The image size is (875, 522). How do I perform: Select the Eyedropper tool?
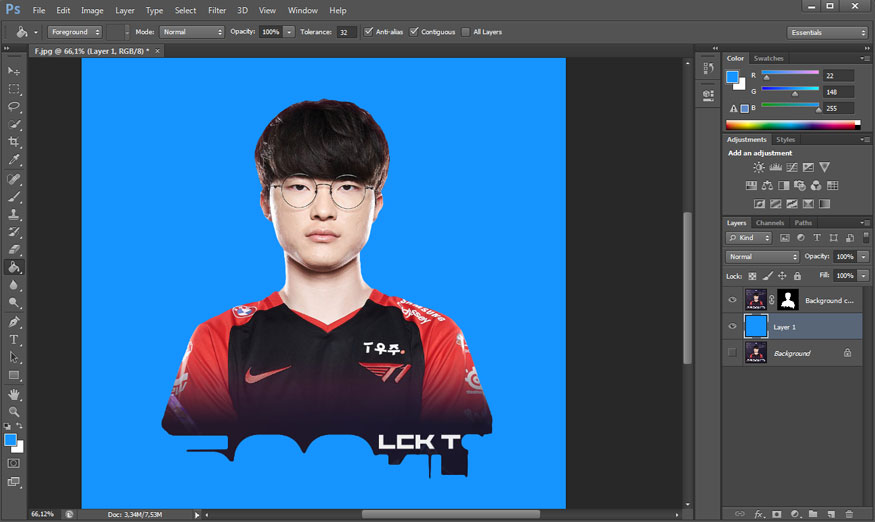(x=14, y=160)
